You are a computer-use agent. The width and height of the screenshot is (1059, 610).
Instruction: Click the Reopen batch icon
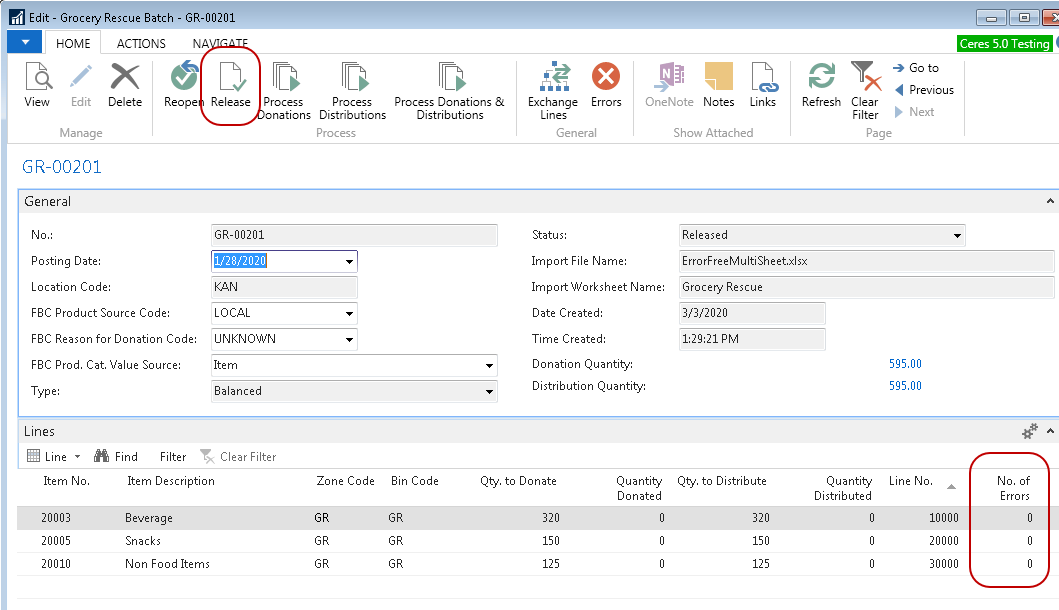pyautogui.click(x=183, y=84)
